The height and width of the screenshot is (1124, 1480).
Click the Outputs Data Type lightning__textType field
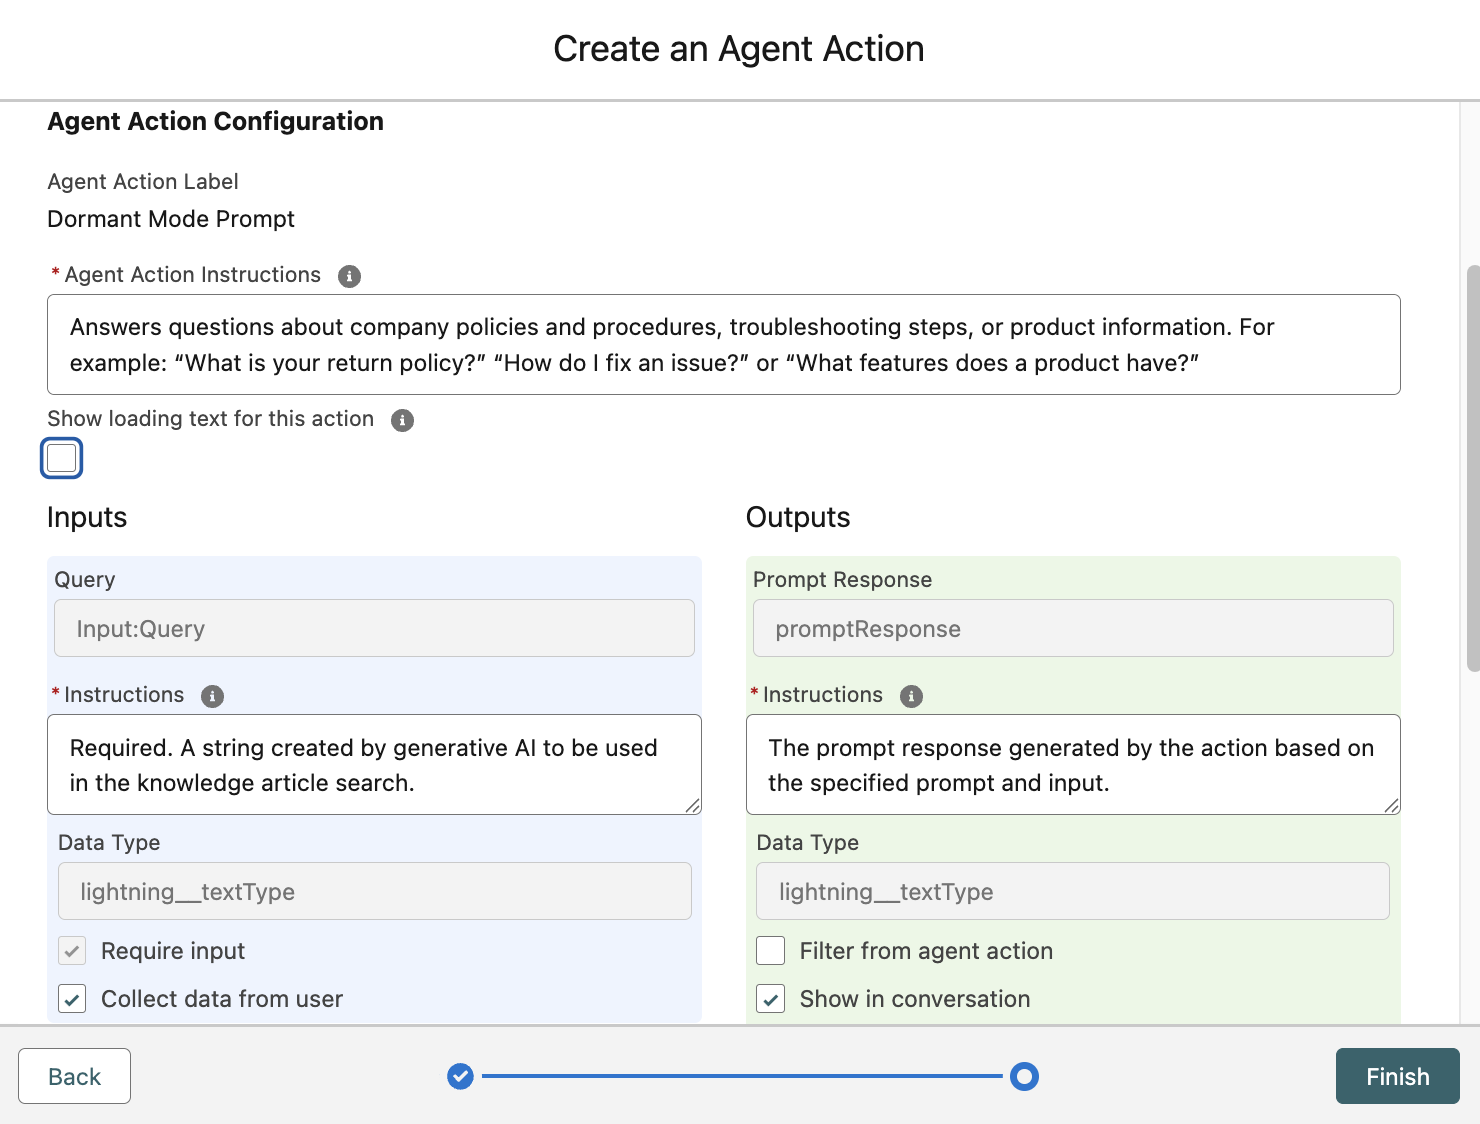click(1072, 891)
